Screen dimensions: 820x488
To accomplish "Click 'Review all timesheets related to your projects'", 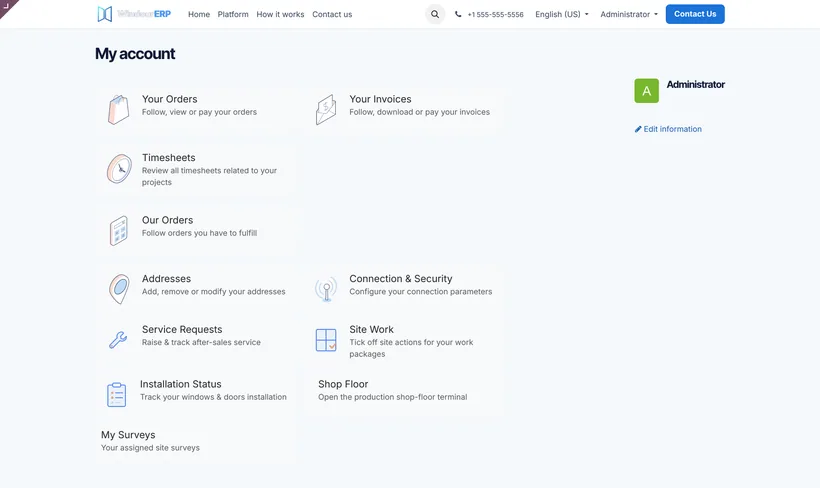I will tap(209, 176).
